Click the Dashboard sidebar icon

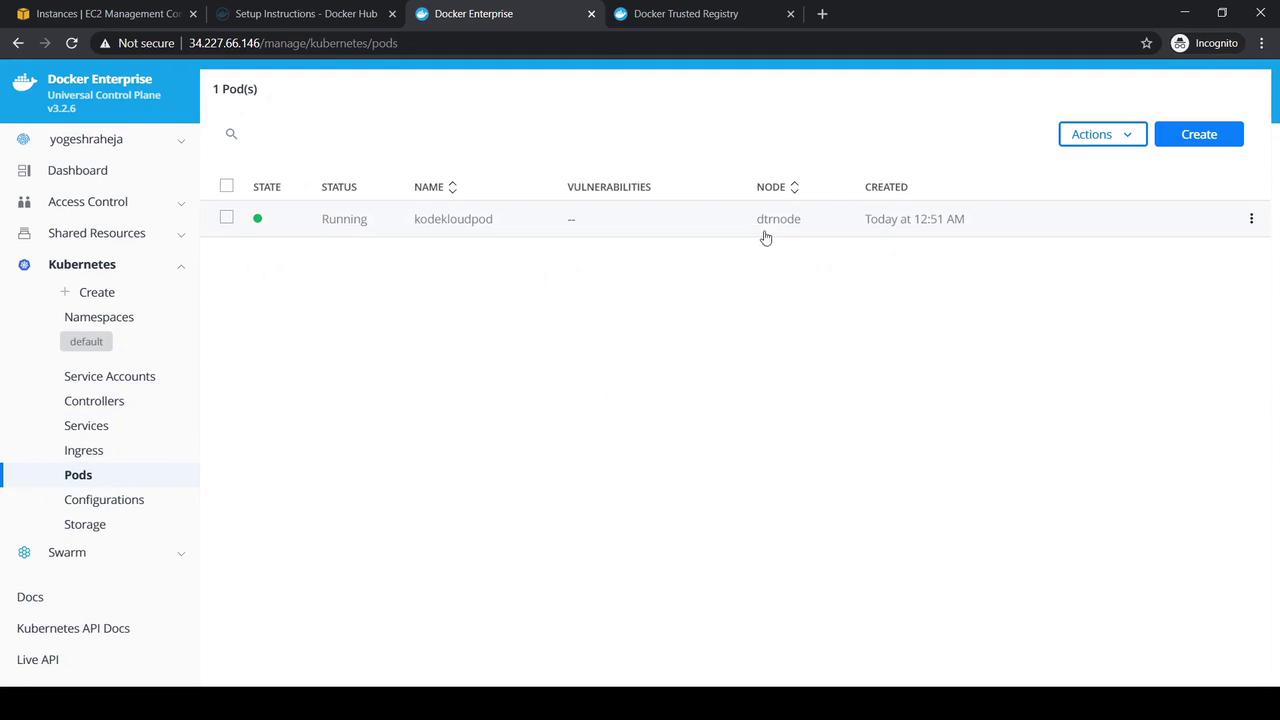point(24,171)
